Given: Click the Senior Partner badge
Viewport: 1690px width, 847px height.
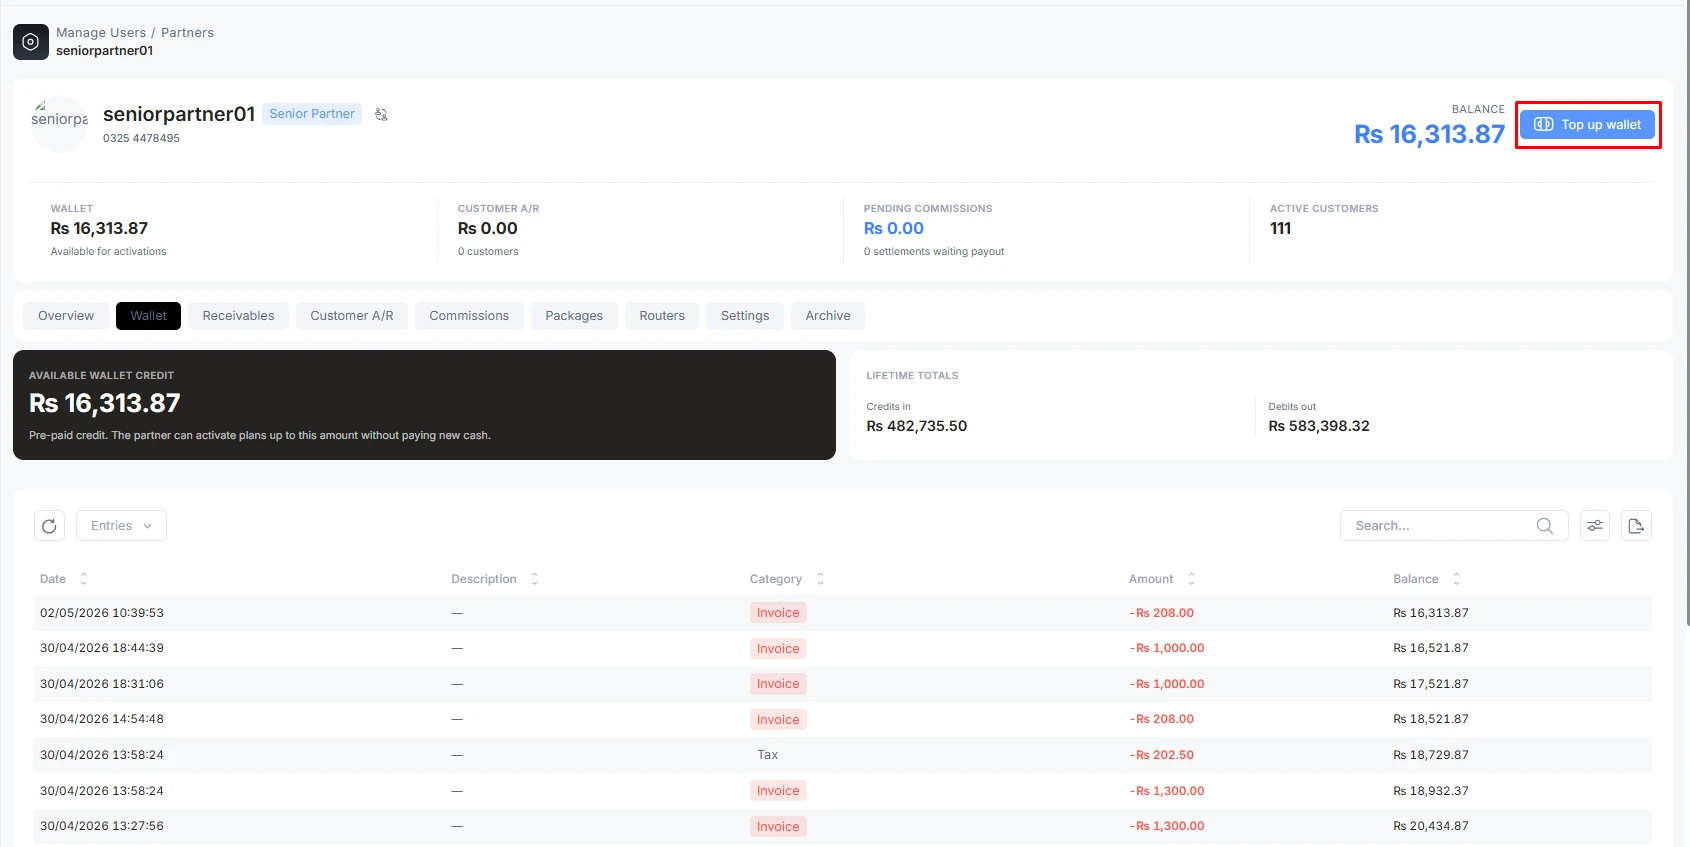Looking at the screenshot, I should [x=312, y=114].
